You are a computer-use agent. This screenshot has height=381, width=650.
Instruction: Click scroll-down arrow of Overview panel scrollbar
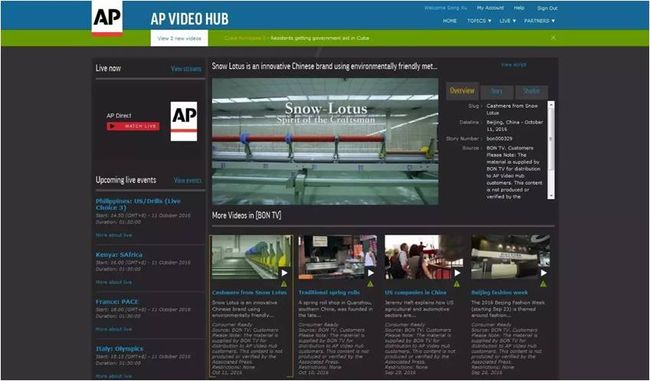[551, 196]
